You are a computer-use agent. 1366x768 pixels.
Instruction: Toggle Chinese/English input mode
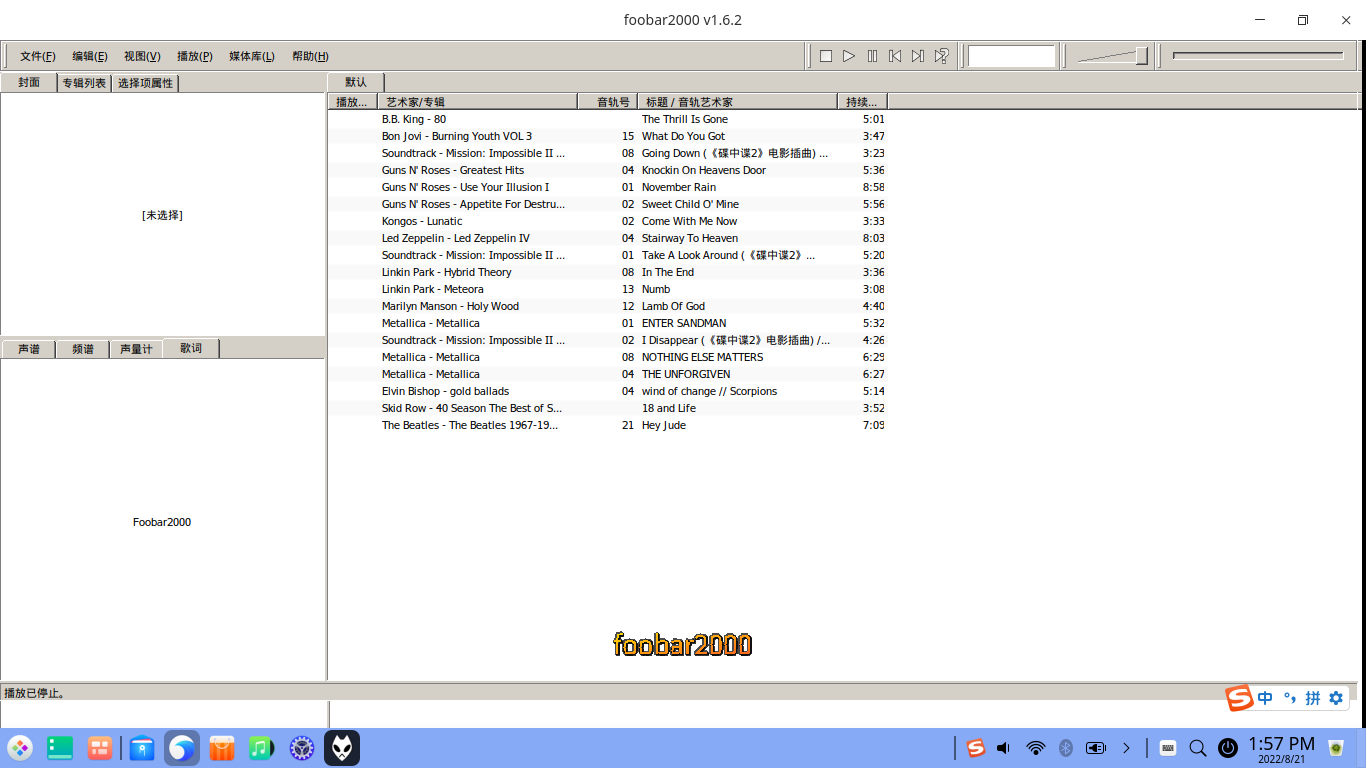[x=1264, y=698]
